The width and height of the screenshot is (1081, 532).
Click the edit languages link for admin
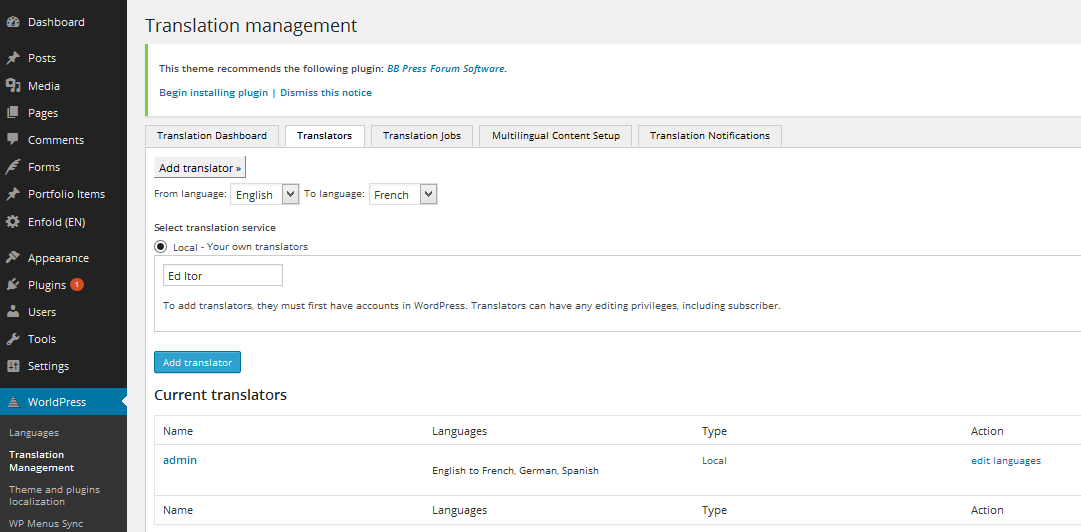(x=1006, y=460)
